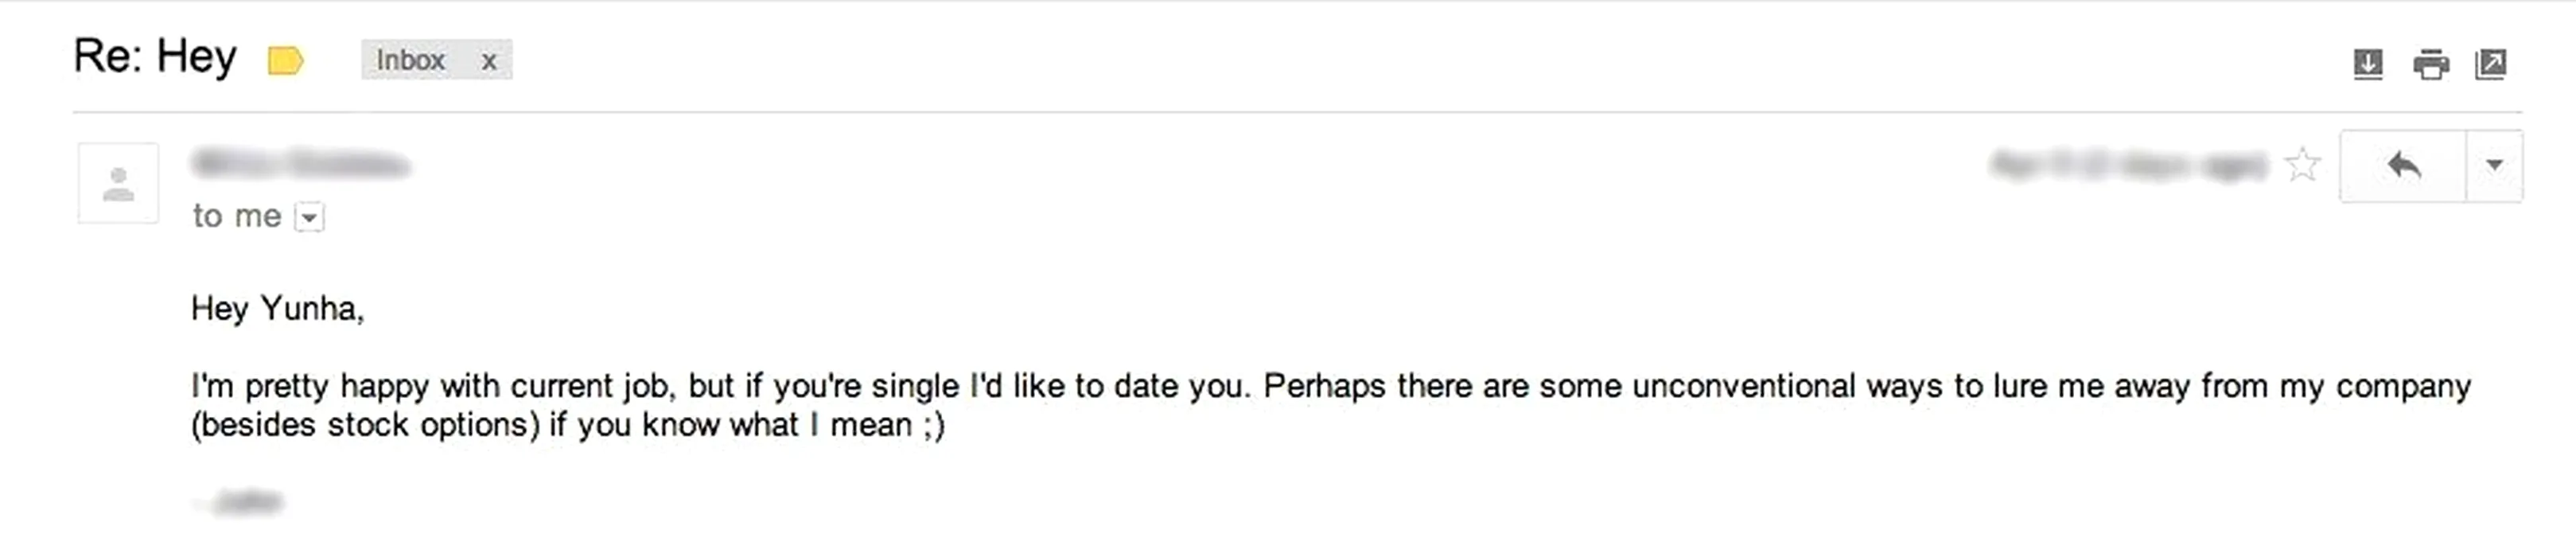Expand recipient details arrow next to "to me"
2576x557 pixels.
pos(310,217)
